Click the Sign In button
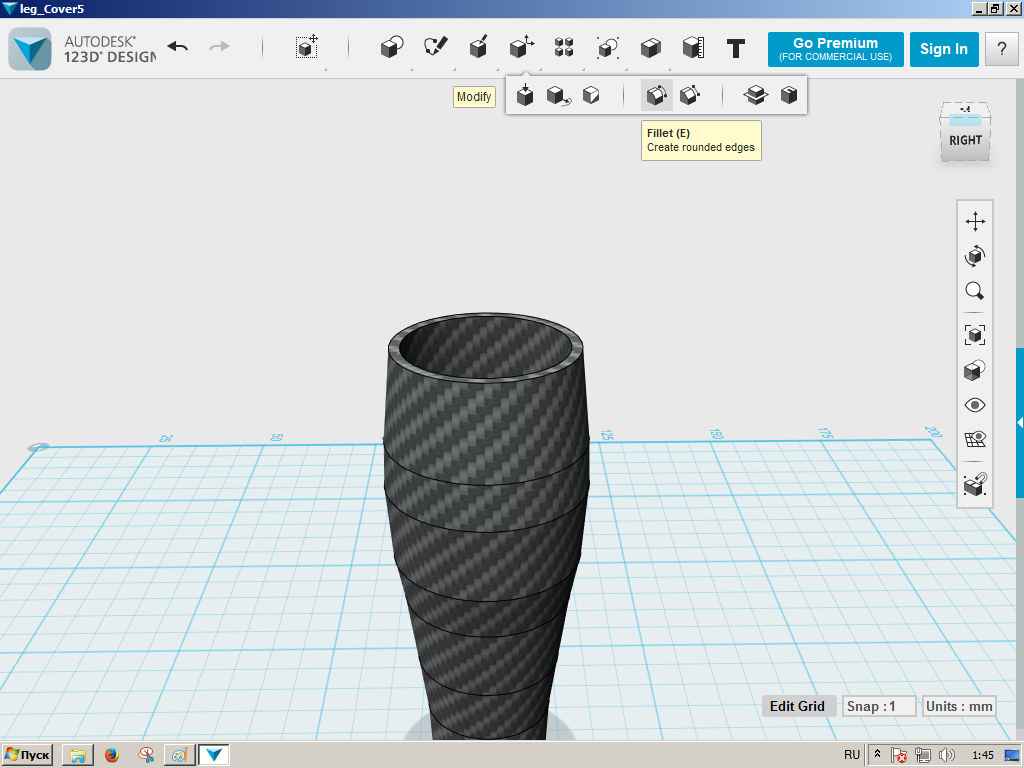This screenshot has width=1024, height=768. point(943,49)
